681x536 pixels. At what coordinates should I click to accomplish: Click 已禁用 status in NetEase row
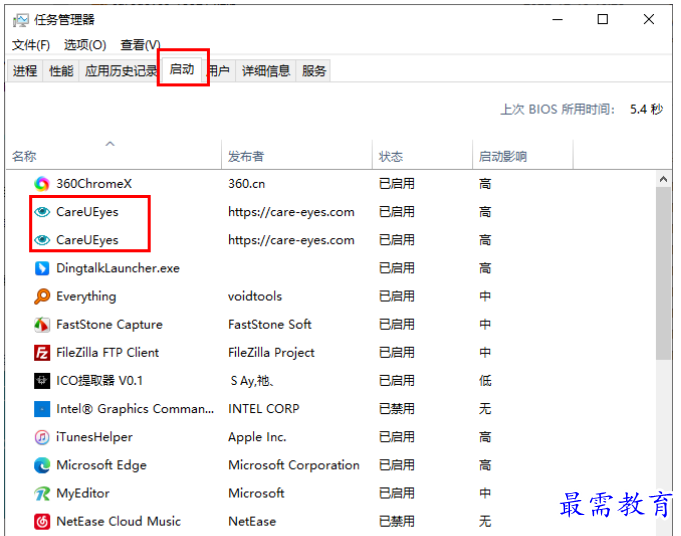pyautogui.click(x=397, y=521)
